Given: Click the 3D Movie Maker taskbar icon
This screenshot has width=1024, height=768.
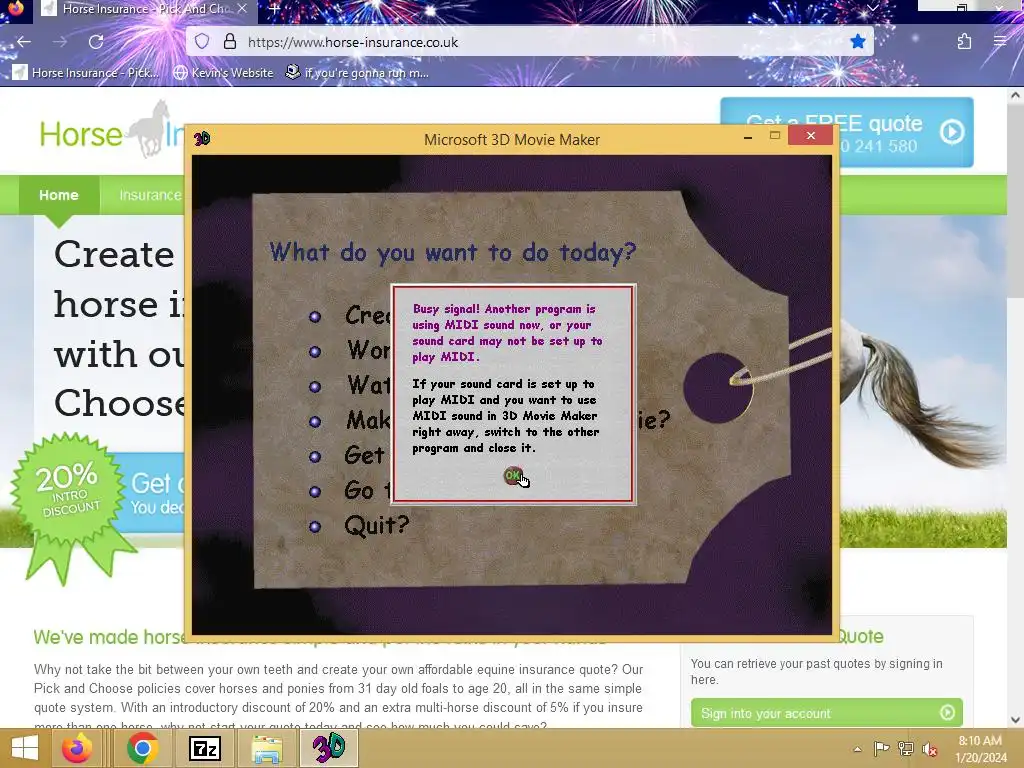Looking at the screenshot, I should 328,748.
